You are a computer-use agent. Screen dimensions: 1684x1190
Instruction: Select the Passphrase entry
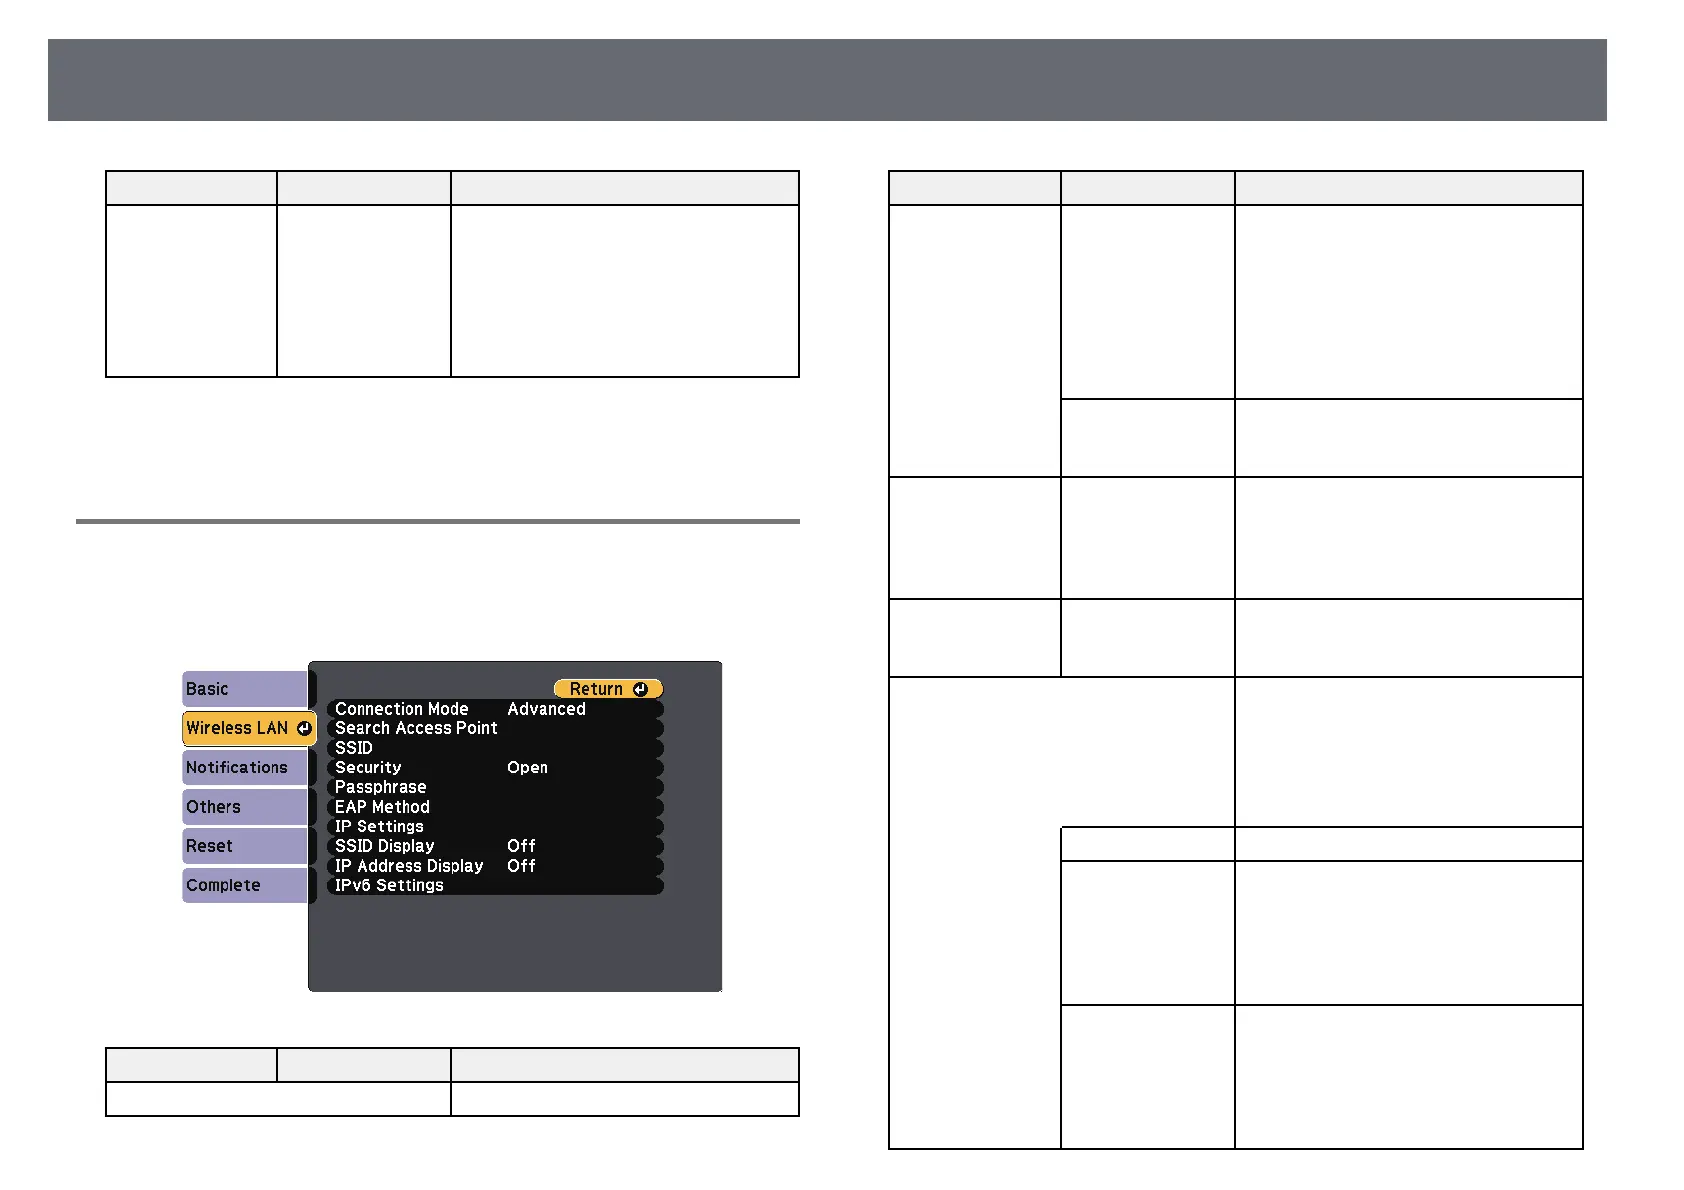coord(495,787)
